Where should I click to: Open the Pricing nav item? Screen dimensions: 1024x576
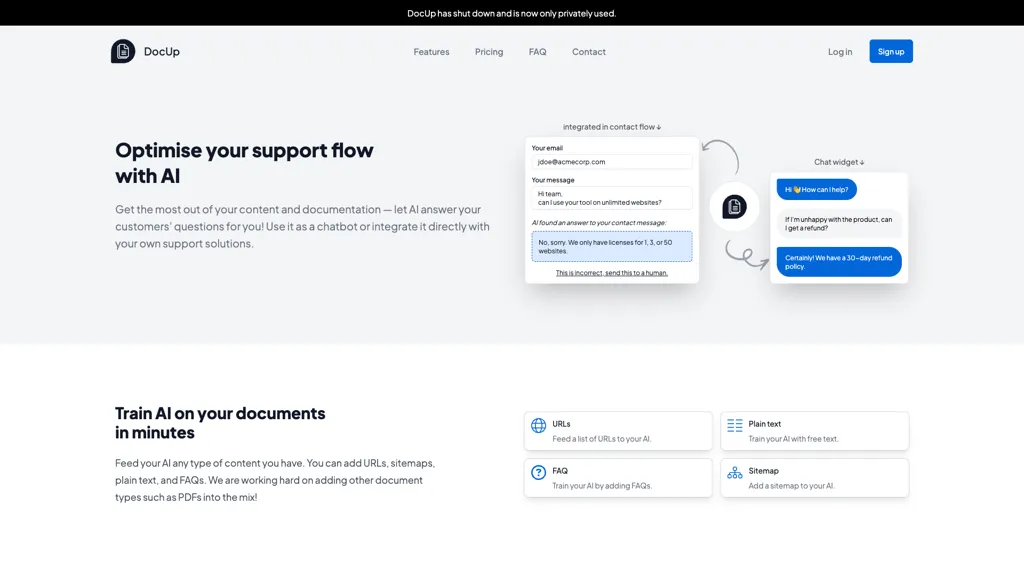pyautogui.click(x=488, y=52)
